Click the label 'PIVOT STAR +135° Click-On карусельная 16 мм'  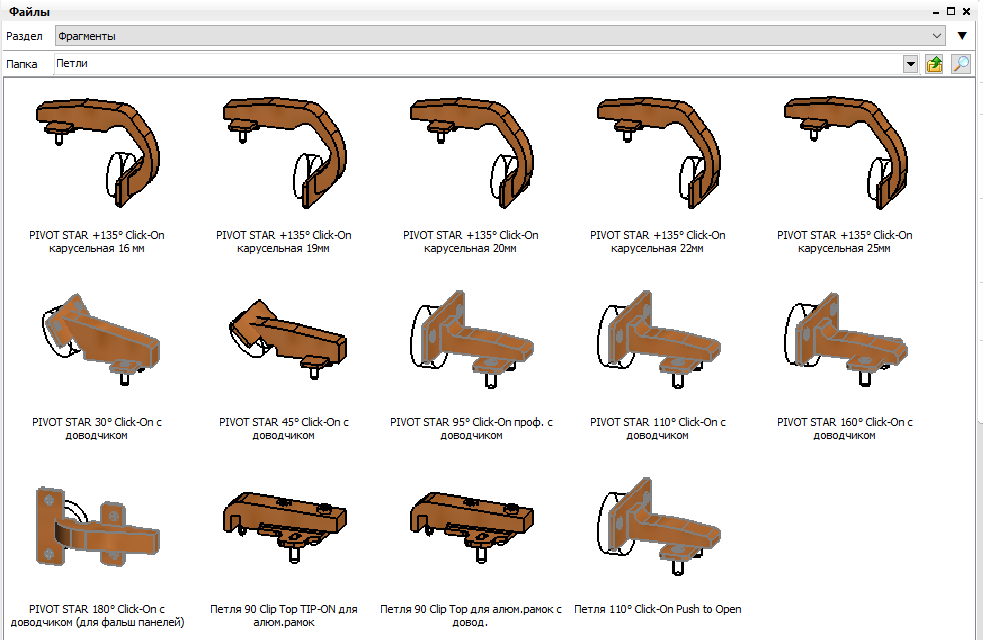(x=97, y=241)
